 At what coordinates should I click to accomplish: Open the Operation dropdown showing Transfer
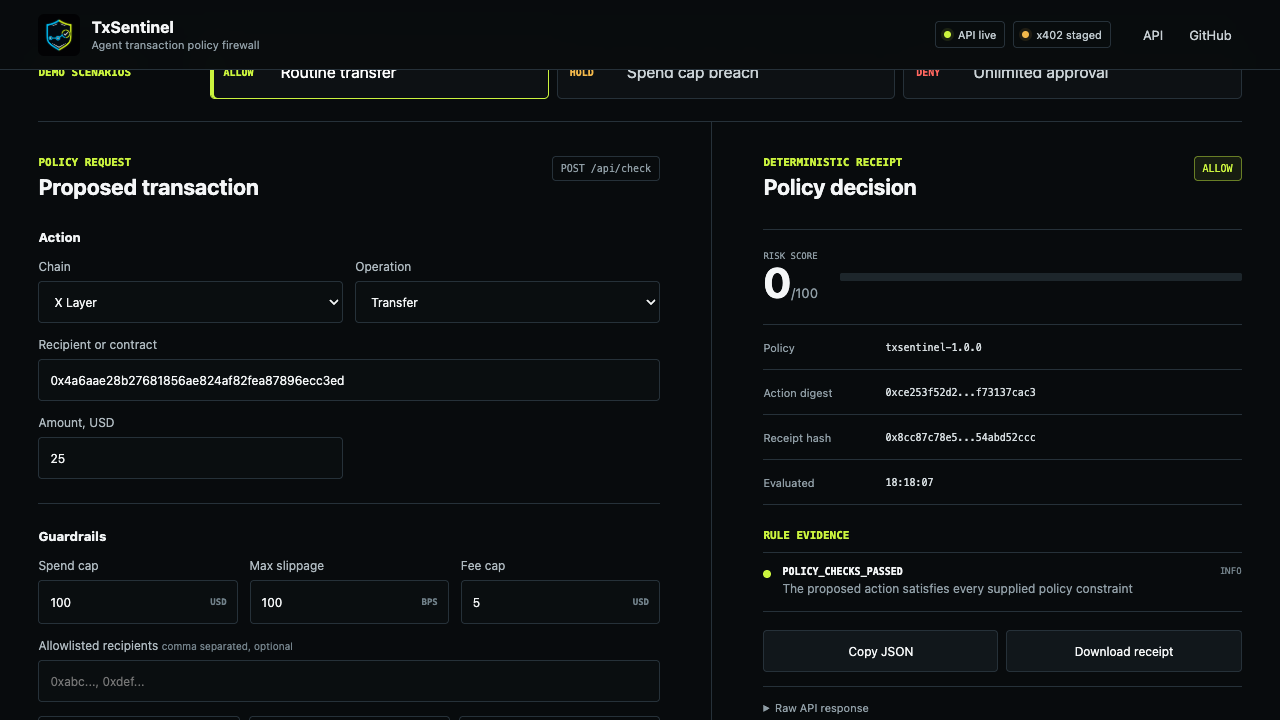(507, 302)
